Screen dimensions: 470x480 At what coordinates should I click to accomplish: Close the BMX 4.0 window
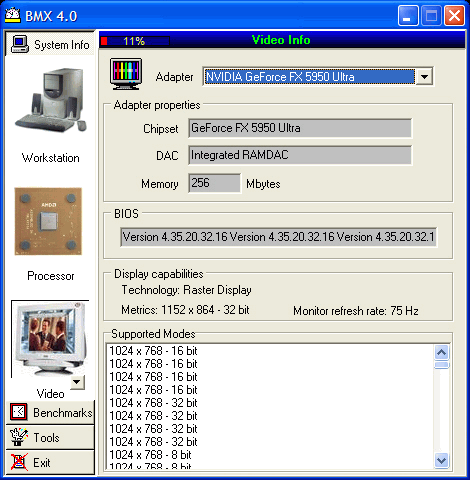click(454, 16)
